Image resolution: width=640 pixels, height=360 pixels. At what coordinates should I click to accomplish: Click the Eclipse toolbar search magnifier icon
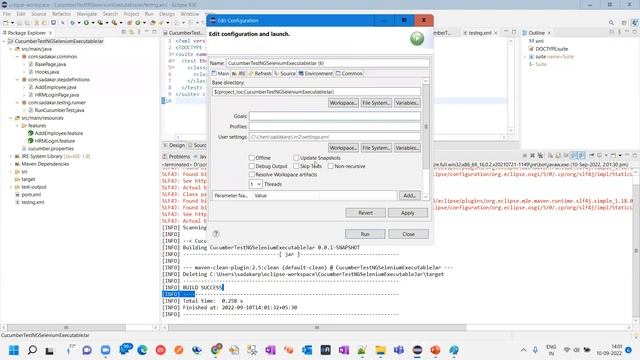[x=611, y=23]
